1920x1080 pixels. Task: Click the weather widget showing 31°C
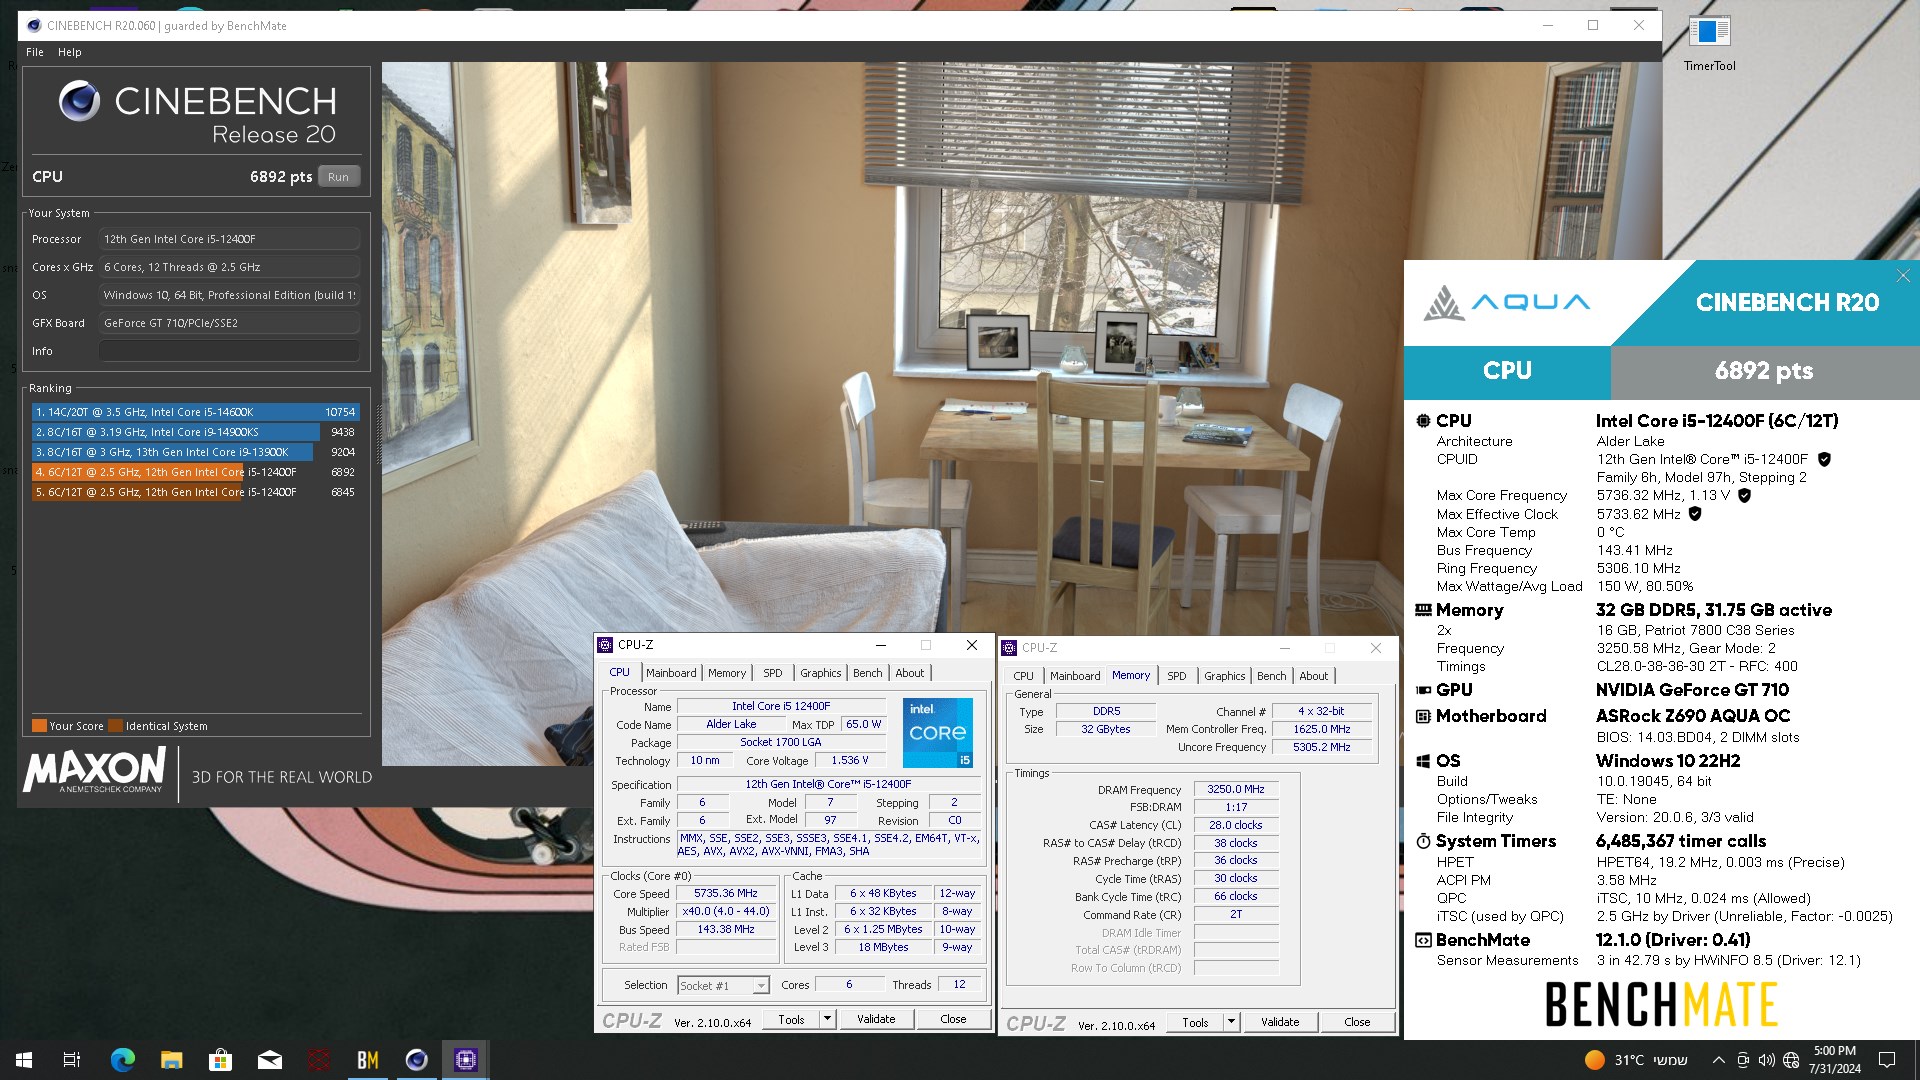tap(1636, 1060)
